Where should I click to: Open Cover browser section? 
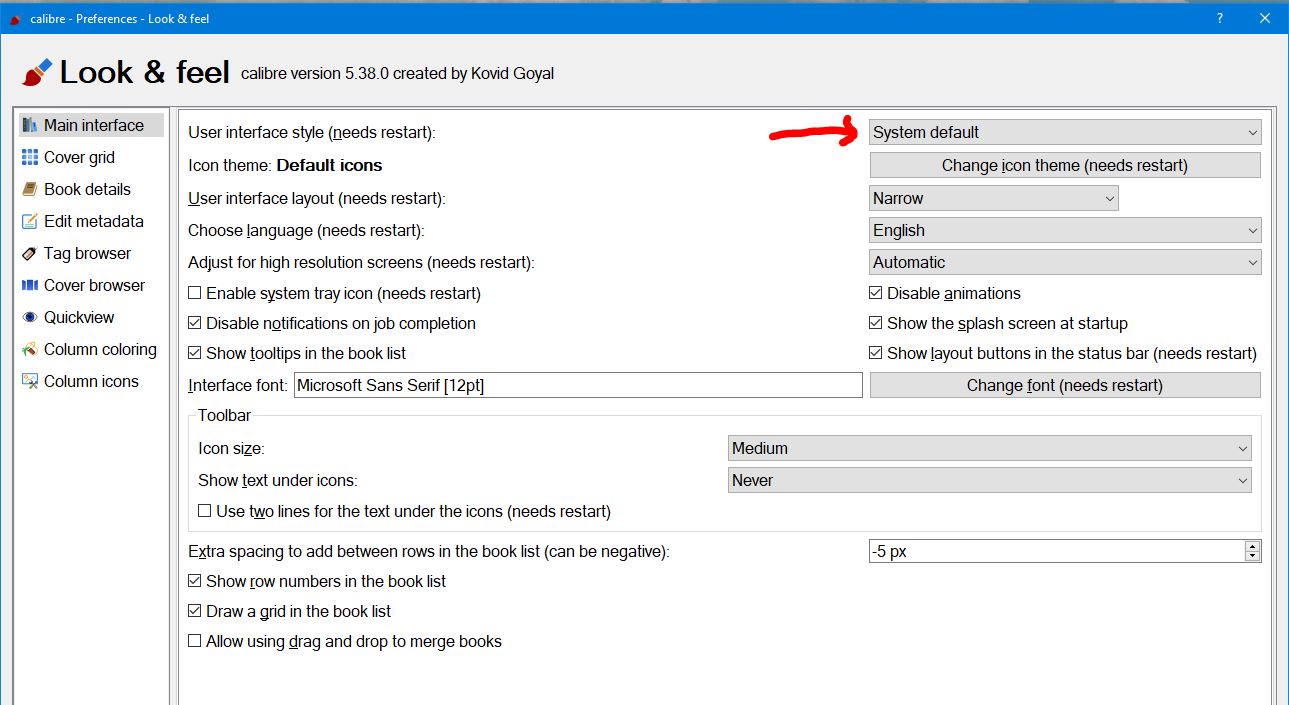point(91,285)
